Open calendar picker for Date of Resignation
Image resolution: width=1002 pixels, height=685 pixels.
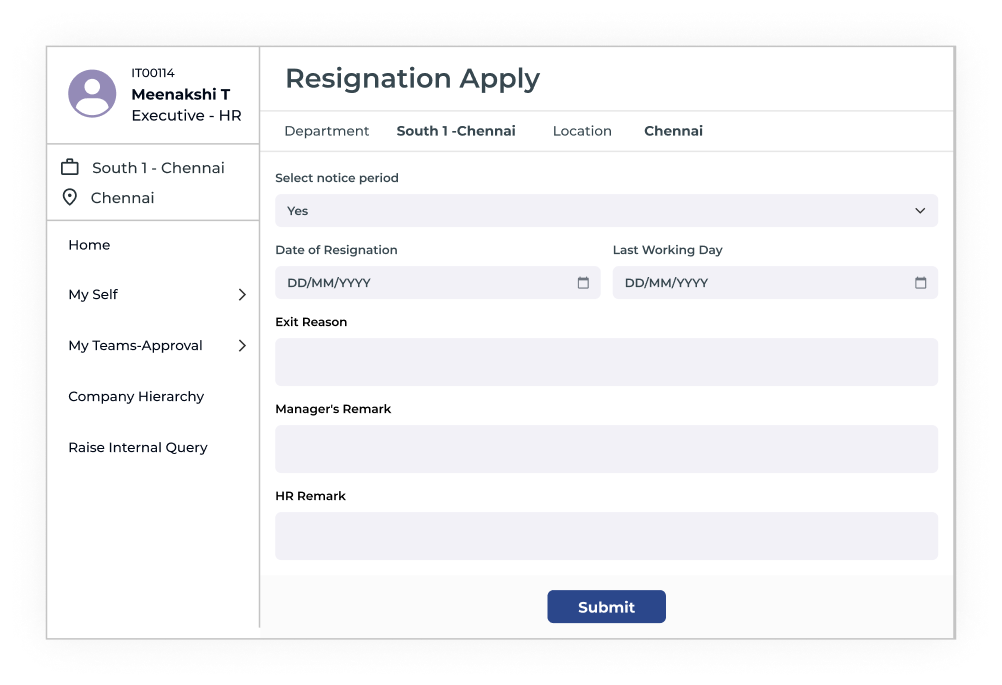[583, 283]
